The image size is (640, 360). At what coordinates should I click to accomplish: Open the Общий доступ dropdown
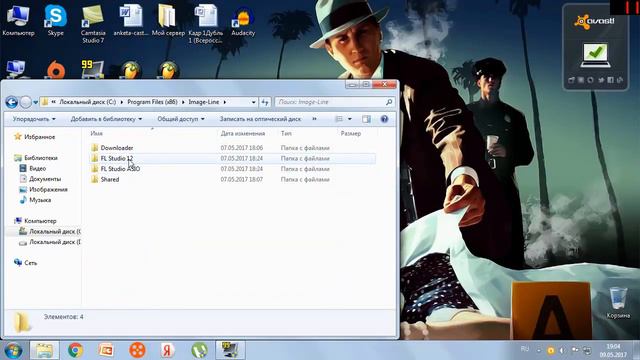pyautogui.click(x=181, y=119)
